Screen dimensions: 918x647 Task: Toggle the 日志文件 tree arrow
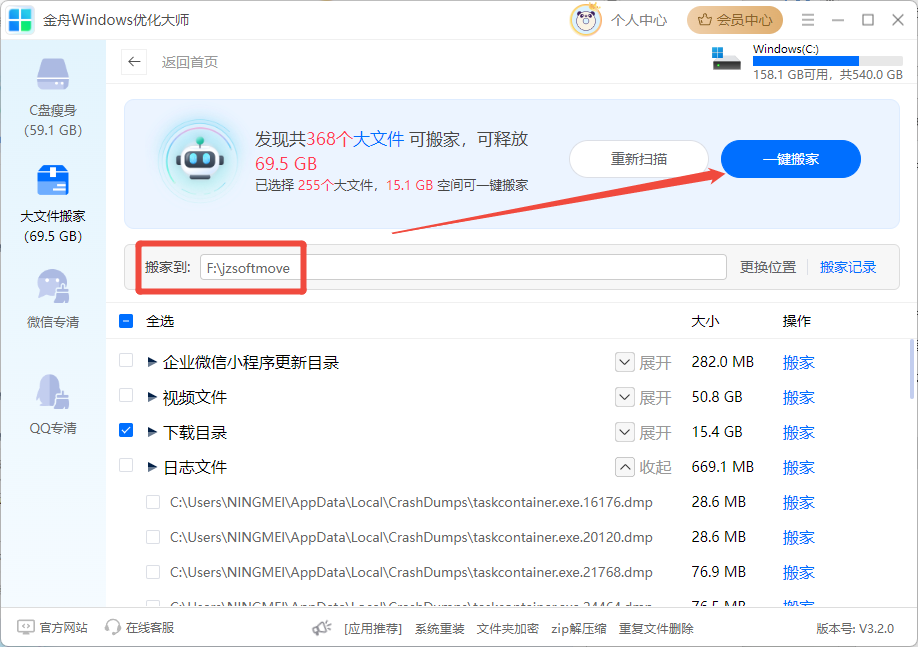coord(152,467)
